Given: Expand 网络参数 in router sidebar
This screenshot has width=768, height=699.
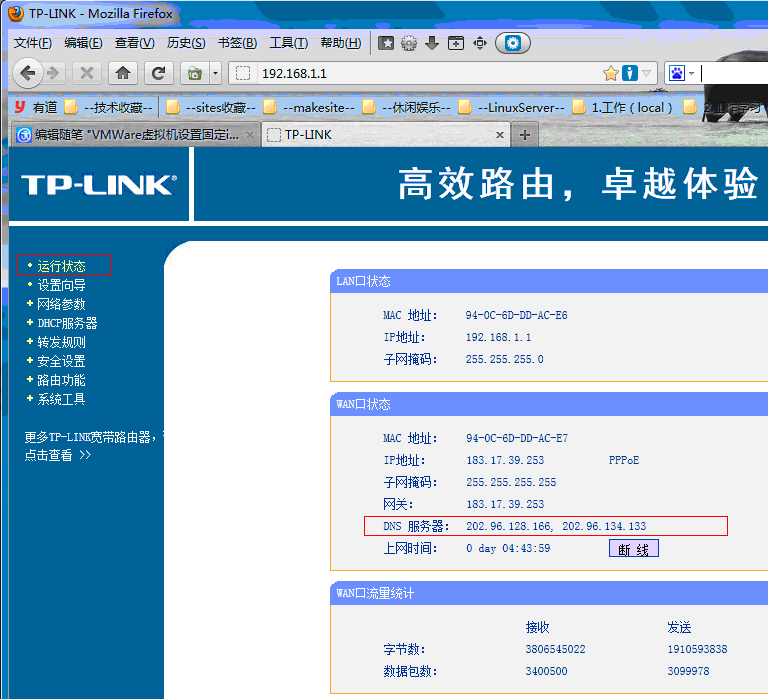Looking at the screenshot, I should [61, 304].
